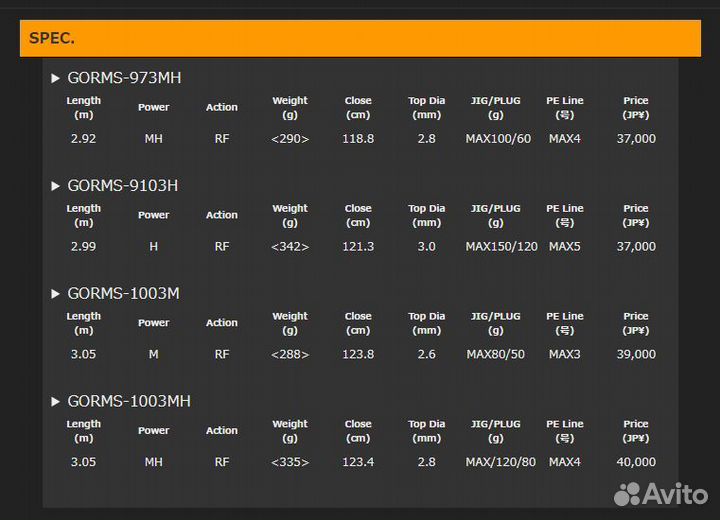This screenshot has height=520, width=720.
Task: Select the GORMS-9103H model title
Action: 123,186
